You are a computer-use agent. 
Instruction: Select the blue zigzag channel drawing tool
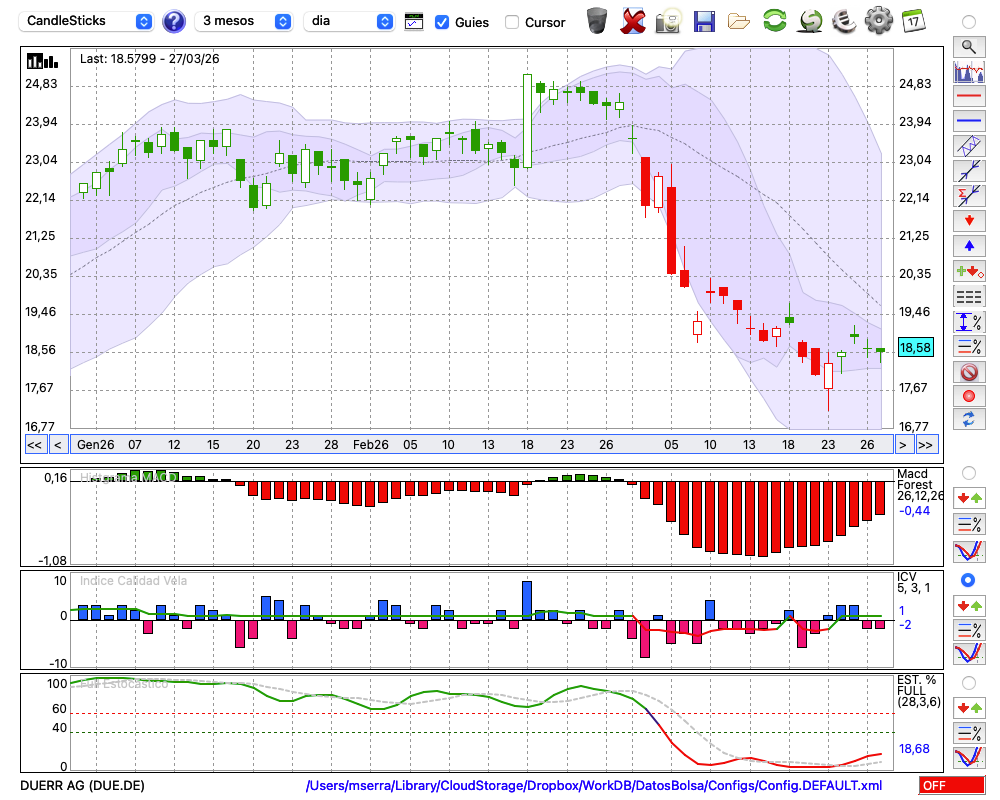pos(969,146)
